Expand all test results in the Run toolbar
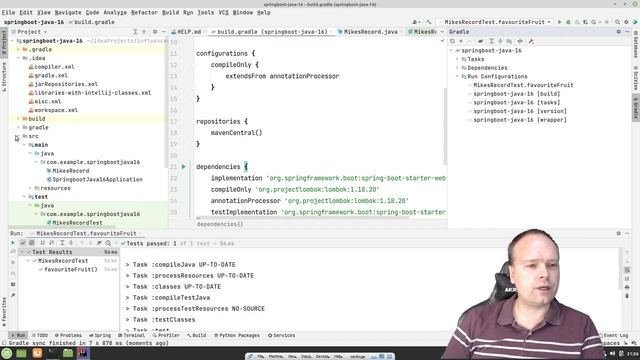The width and height of the screenshot is (640, 360). click(62, 243)
